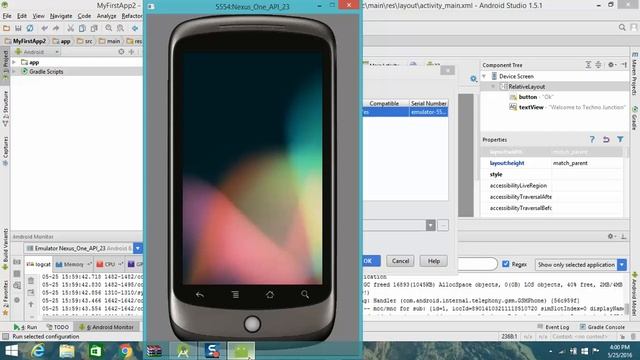
Task: Click the Cut scissors icon
Action: (x=70, y=28)
